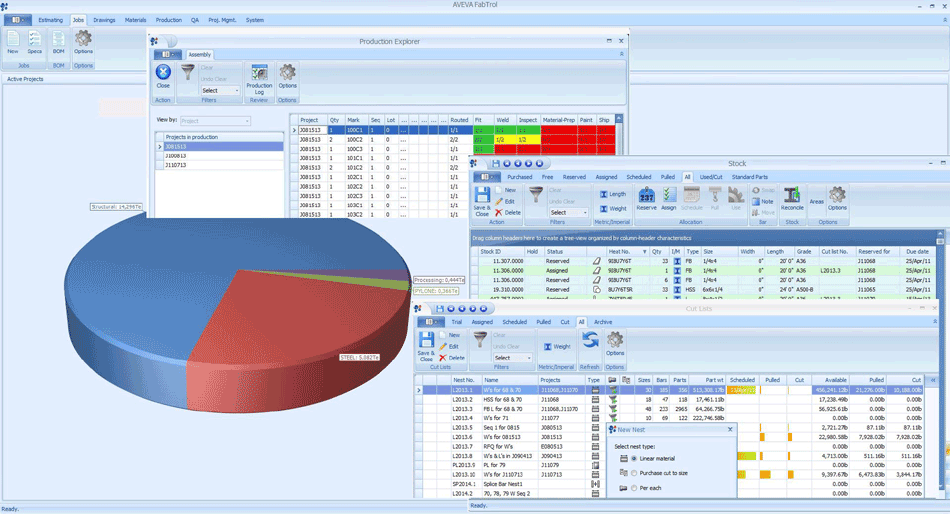Select project J110713 in production list
This screenshot has width=950, height=514.
coord(219,165)
